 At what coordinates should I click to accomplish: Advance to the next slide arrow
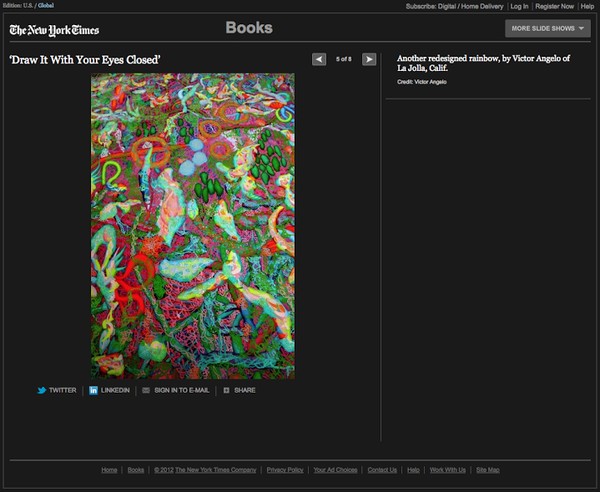[x=369, y=59]
